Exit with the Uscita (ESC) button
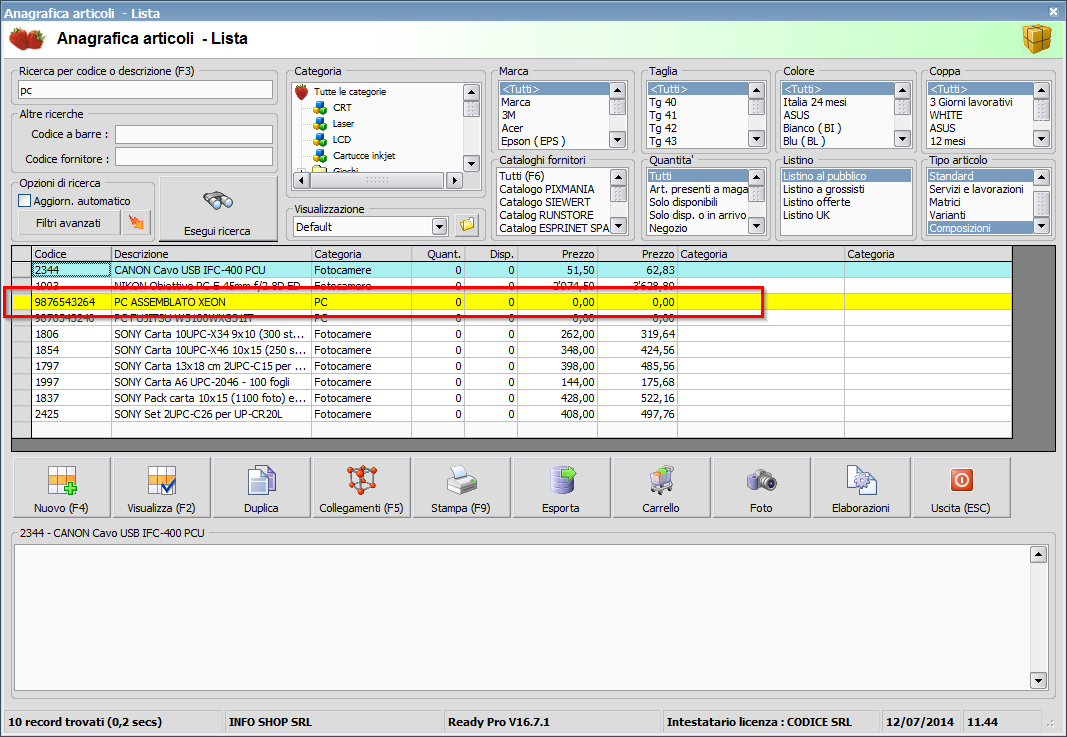This screenshot has width=1067, height=737. pos(961,487)
